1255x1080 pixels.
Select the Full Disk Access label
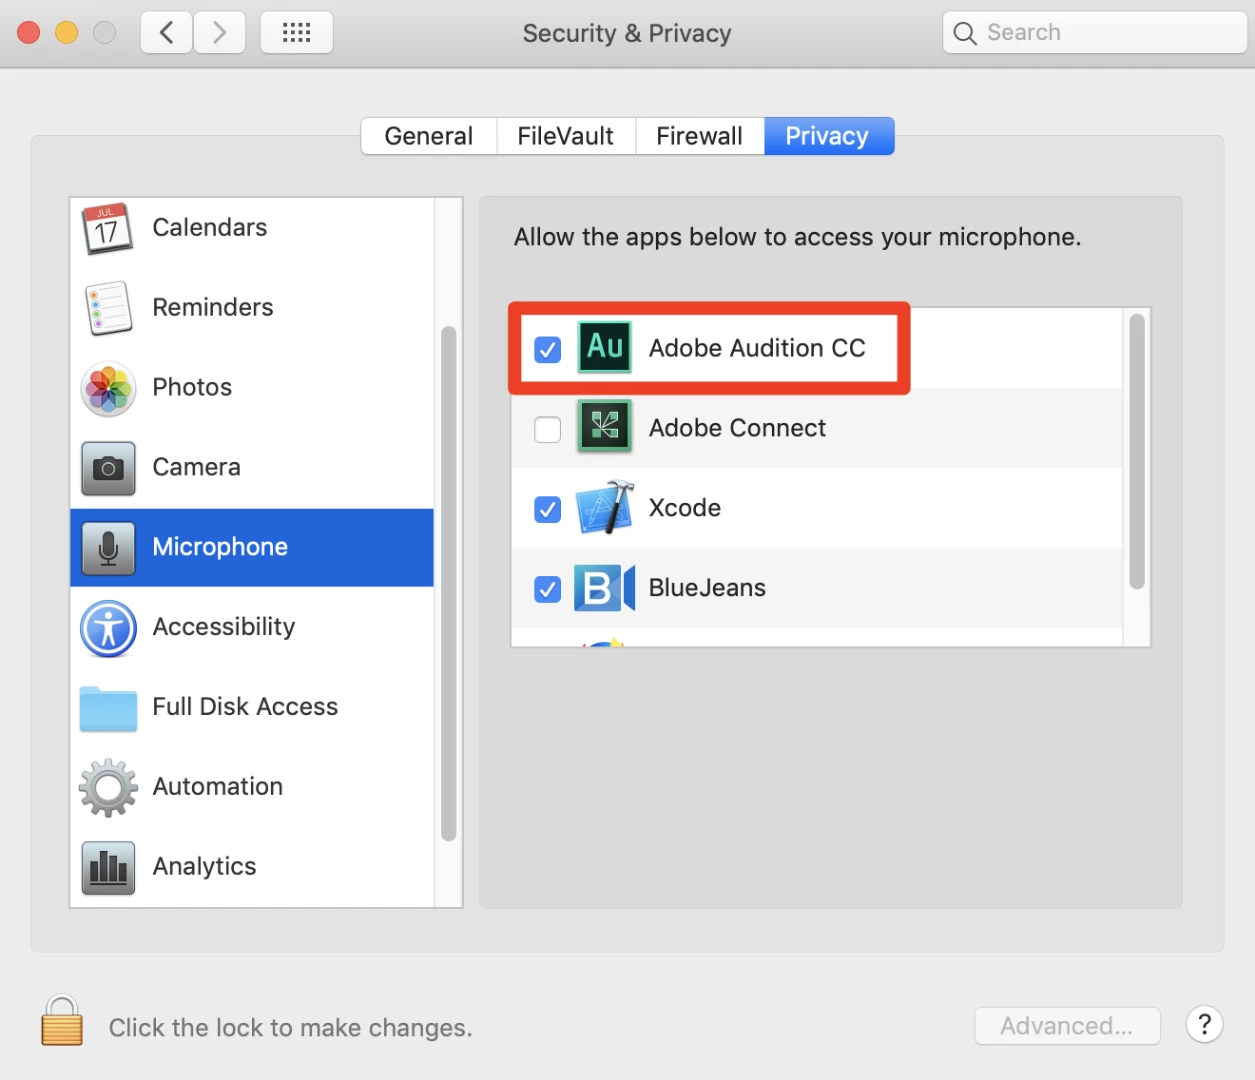[245, 707]
